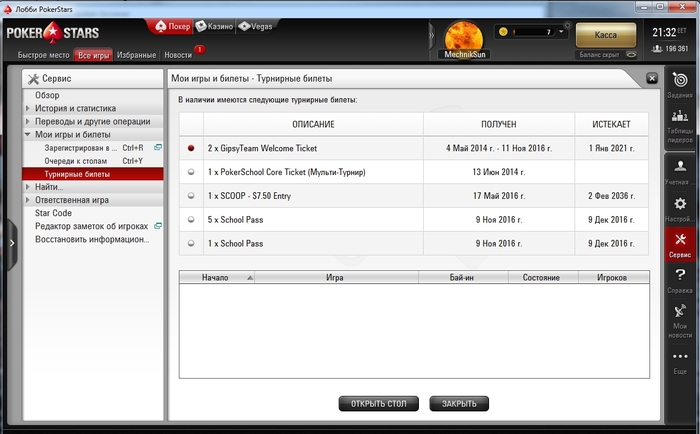Open the leaderboards podium icon
The image size is (700, 434).
[x=679, y=116]
